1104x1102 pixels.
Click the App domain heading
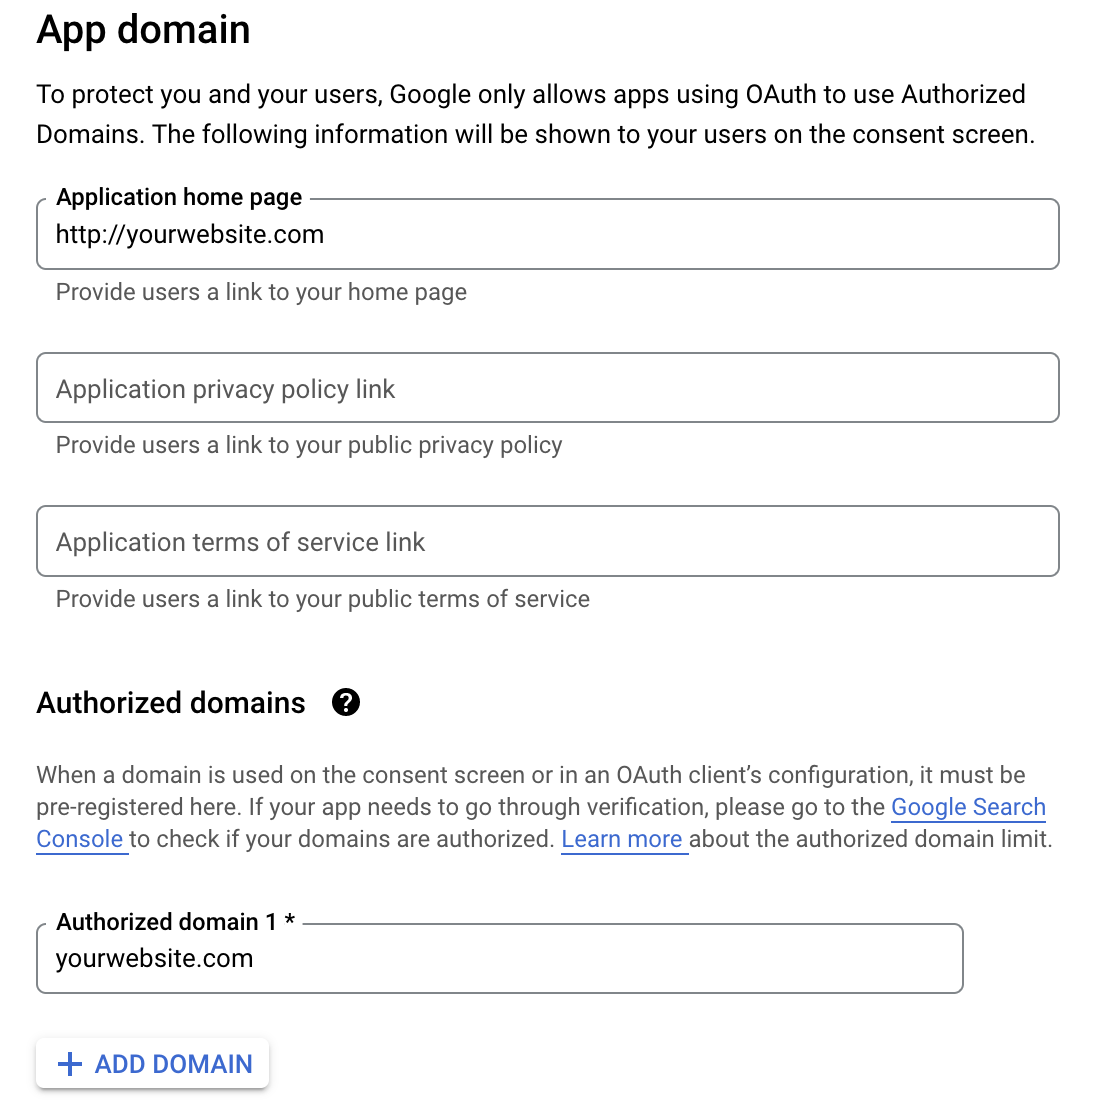(x=143, y=30)
